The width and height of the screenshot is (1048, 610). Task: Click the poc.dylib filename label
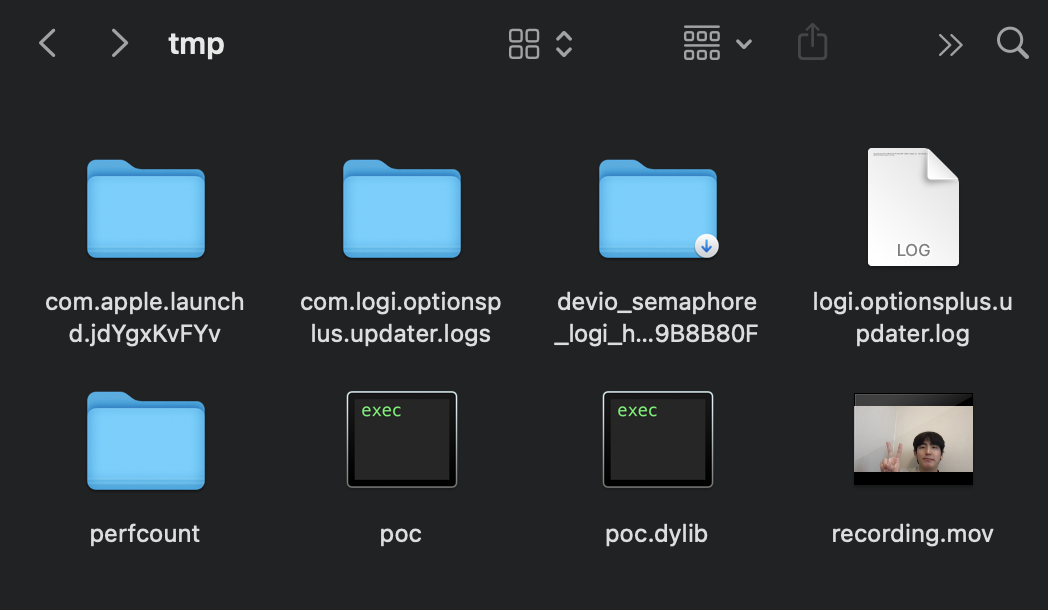(x=656, y=534)
